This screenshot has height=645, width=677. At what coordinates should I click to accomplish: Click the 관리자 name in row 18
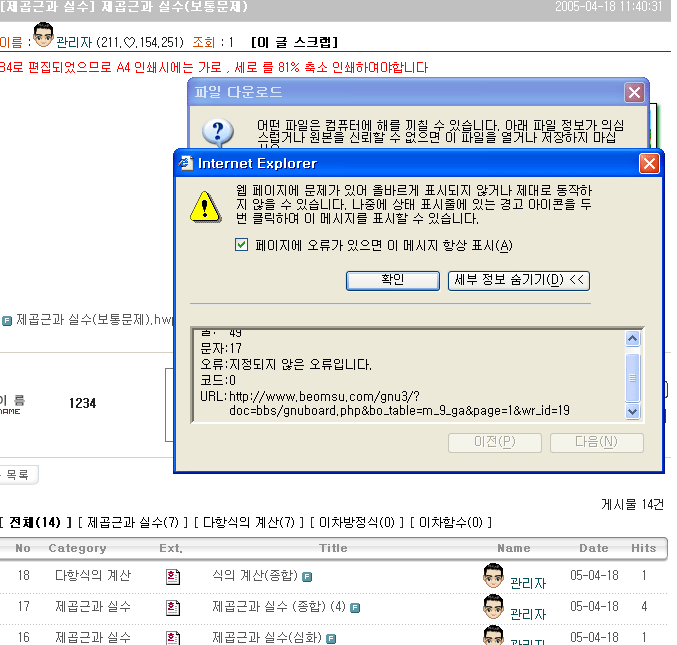tap(528, 583)
